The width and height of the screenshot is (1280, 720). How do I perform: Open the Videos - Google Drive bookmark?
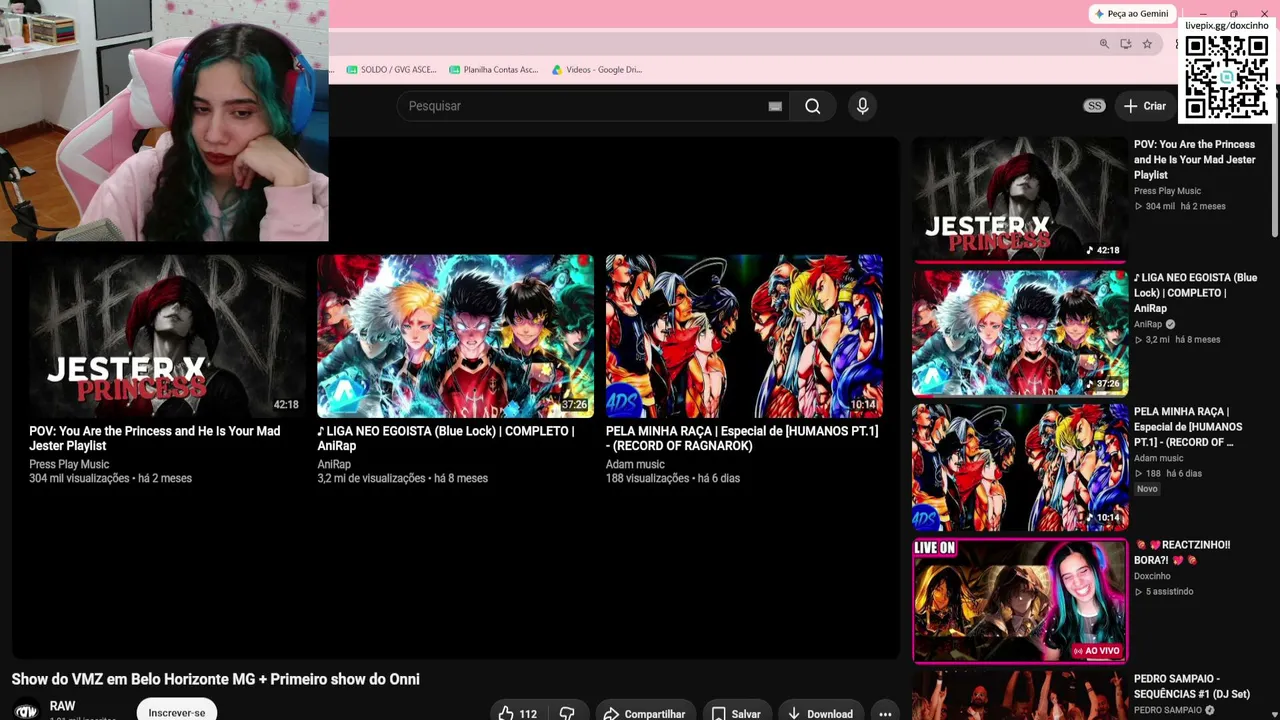pos(597,70)
